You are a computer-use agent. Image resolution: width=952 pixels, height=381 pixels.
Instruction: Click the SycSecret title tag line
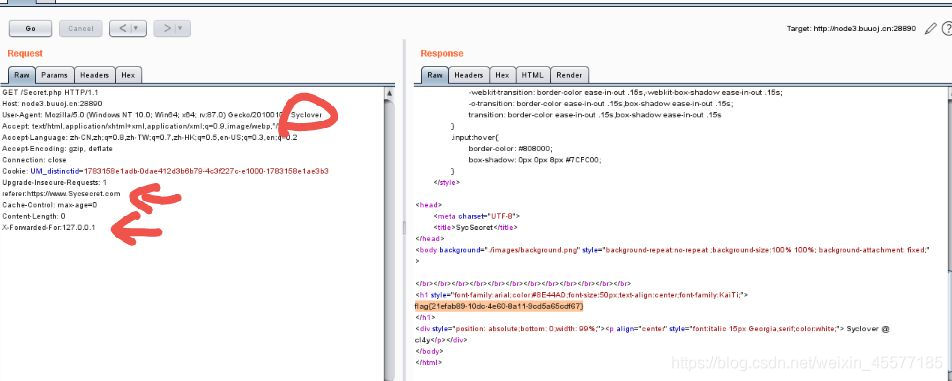pyautogui.click(x=476, y=228)
